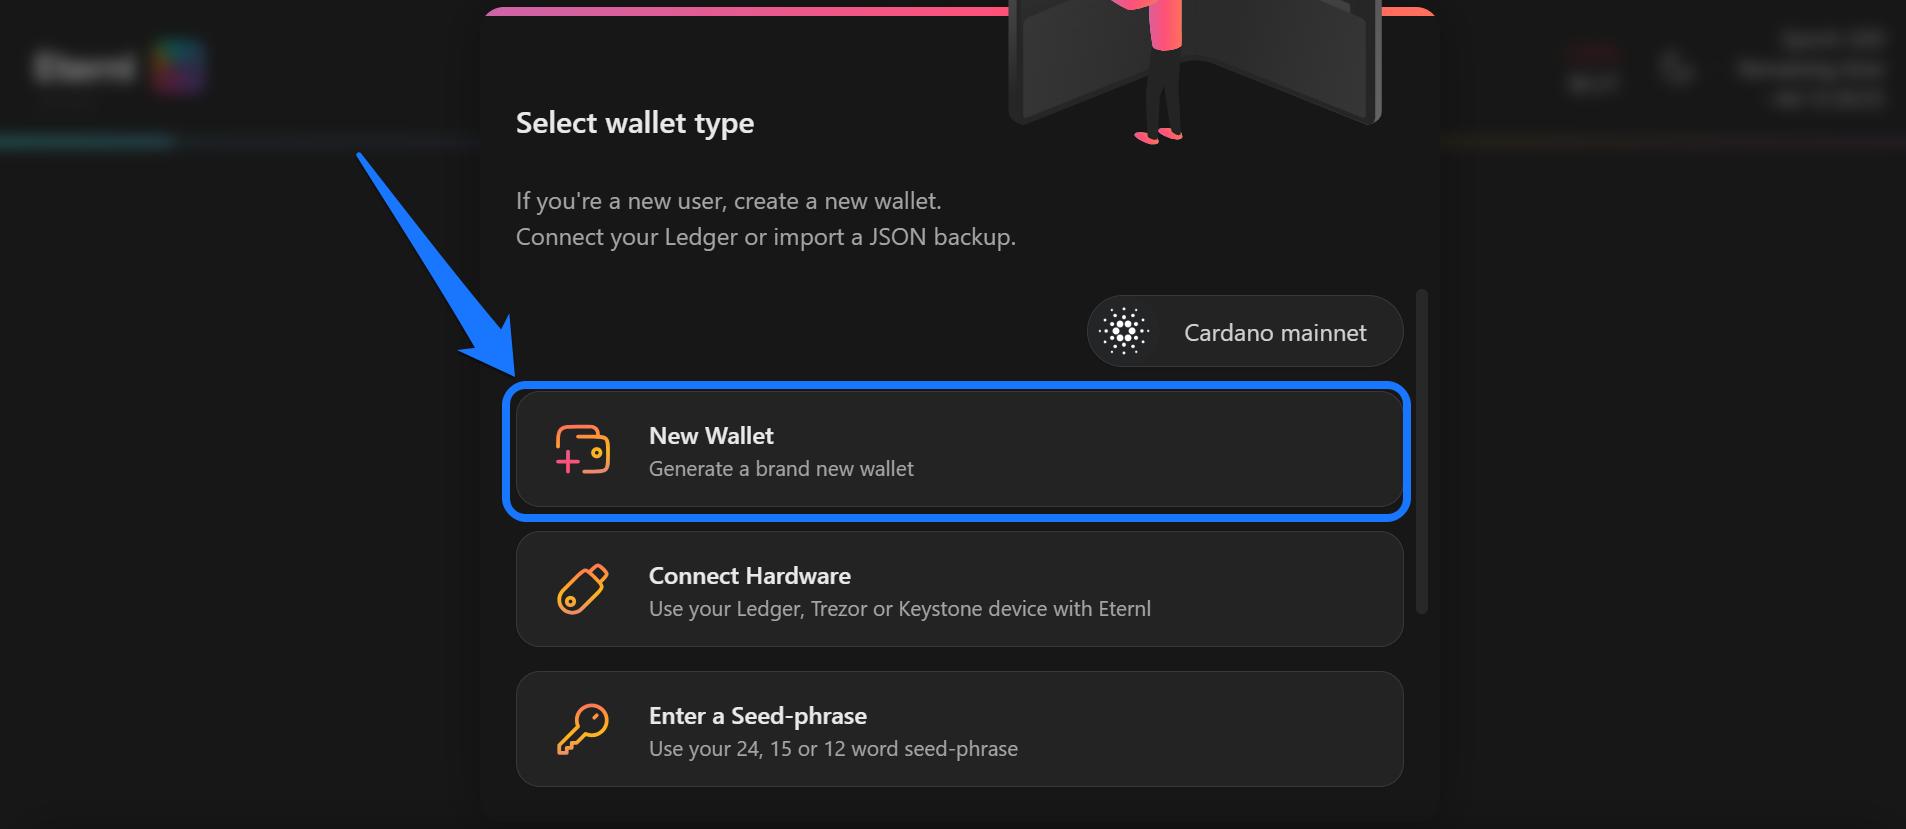Open the Cardano mainnet network selector
1906x829 pixels.
click(1244, 331)
